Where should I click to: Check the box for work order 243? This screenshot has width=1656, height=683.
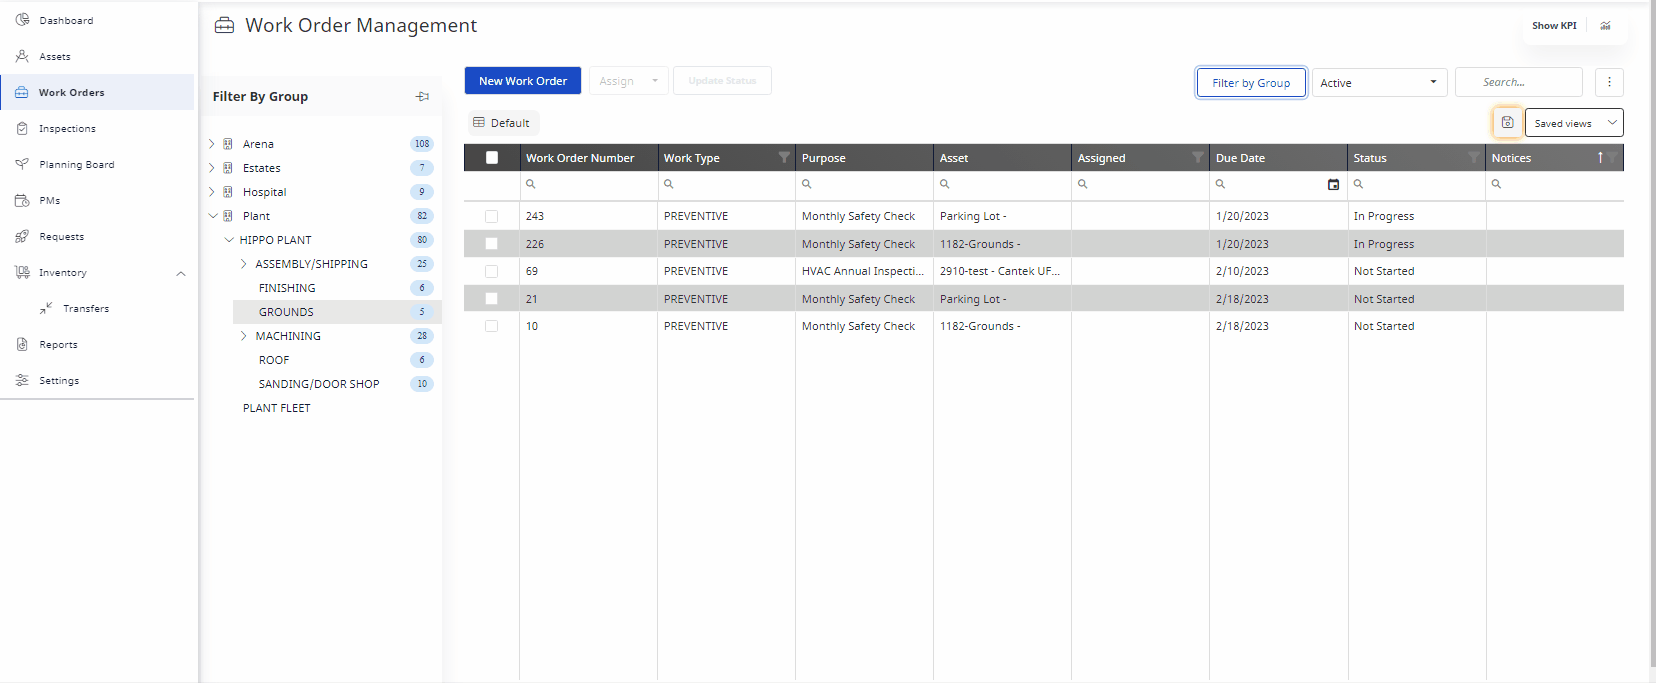(492, 216)
